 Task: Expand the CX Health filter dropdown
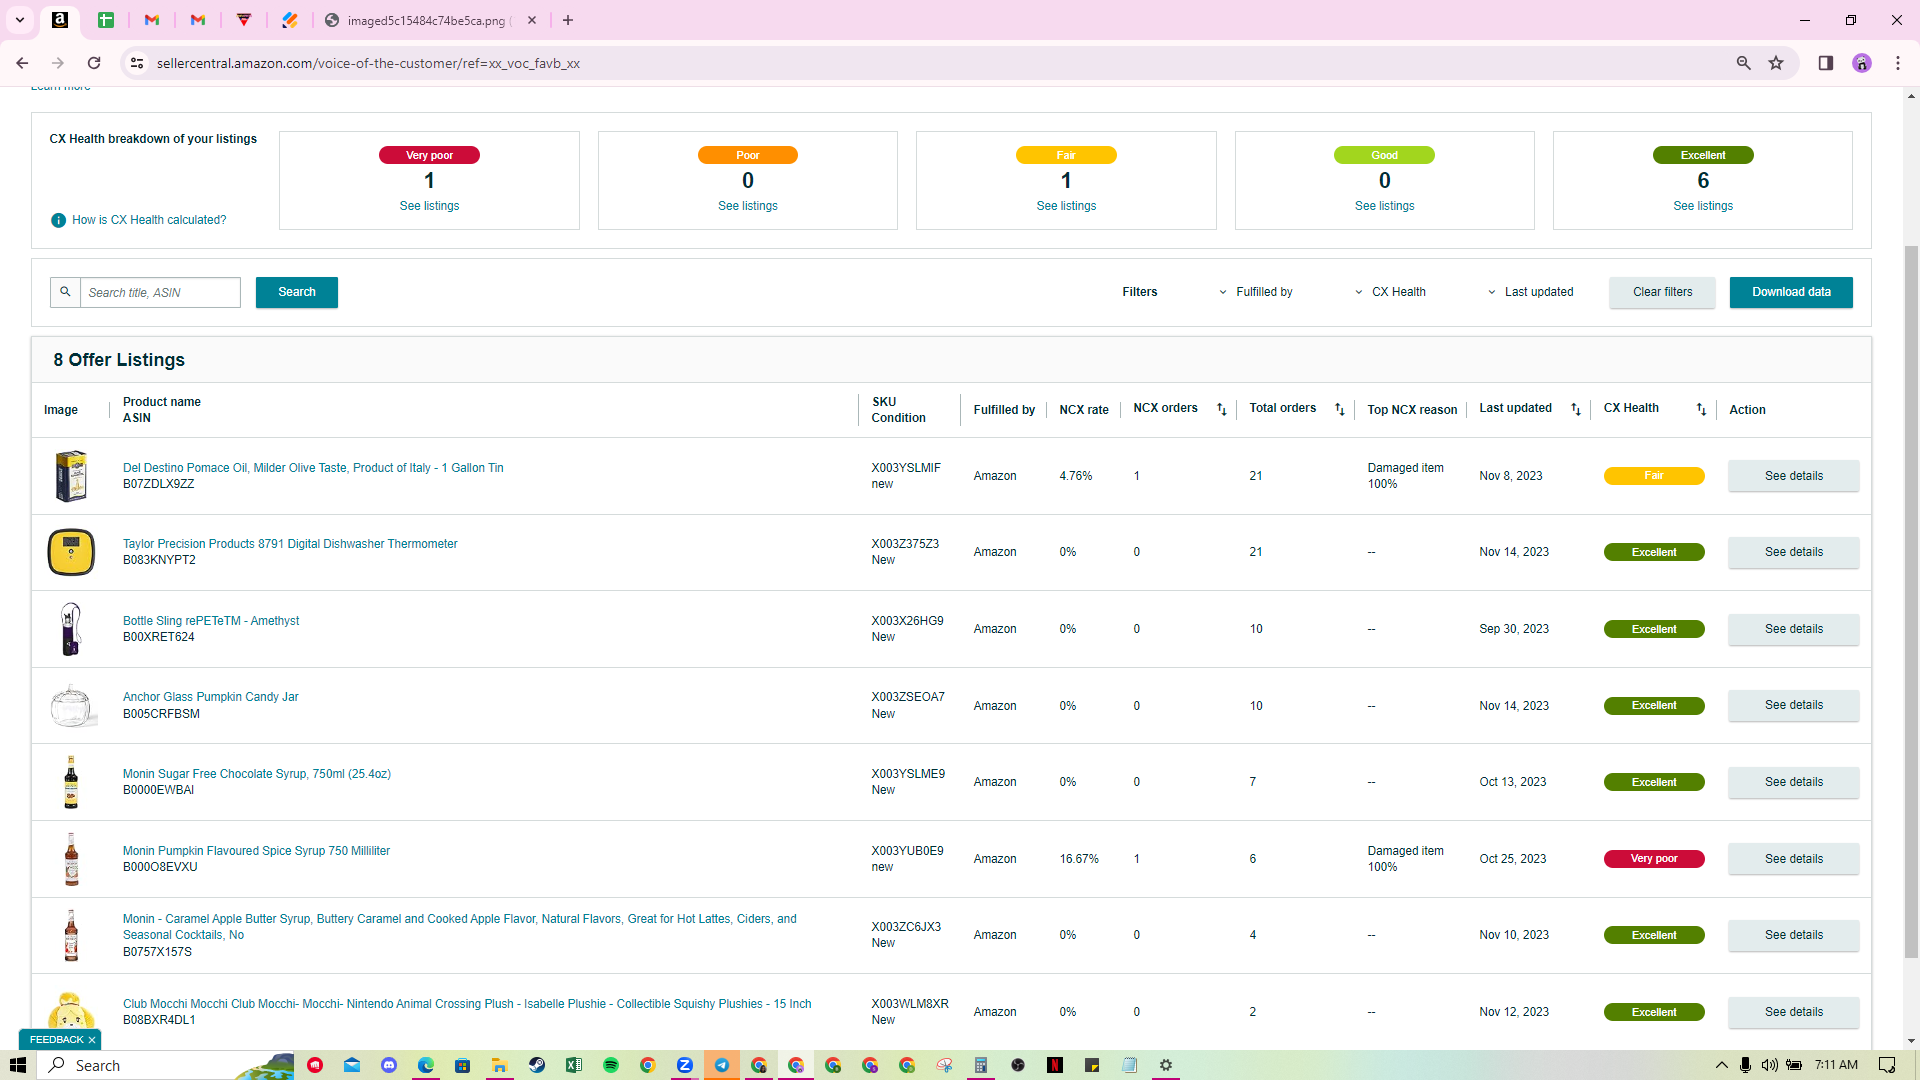(1391, 292)
